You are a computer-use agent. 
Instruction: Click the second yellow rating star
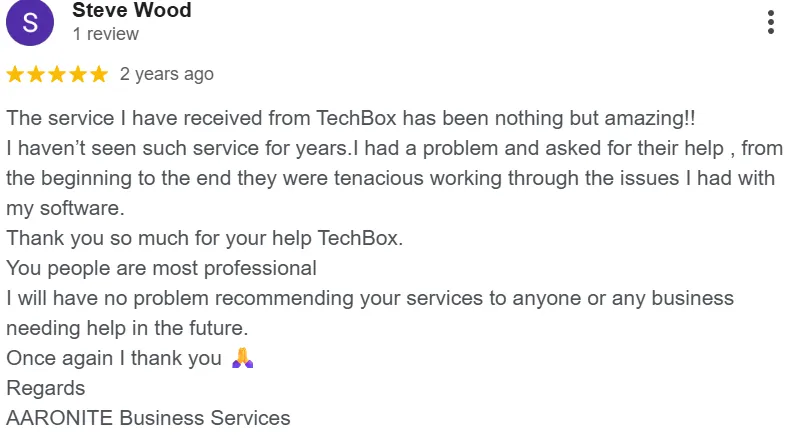36,74
